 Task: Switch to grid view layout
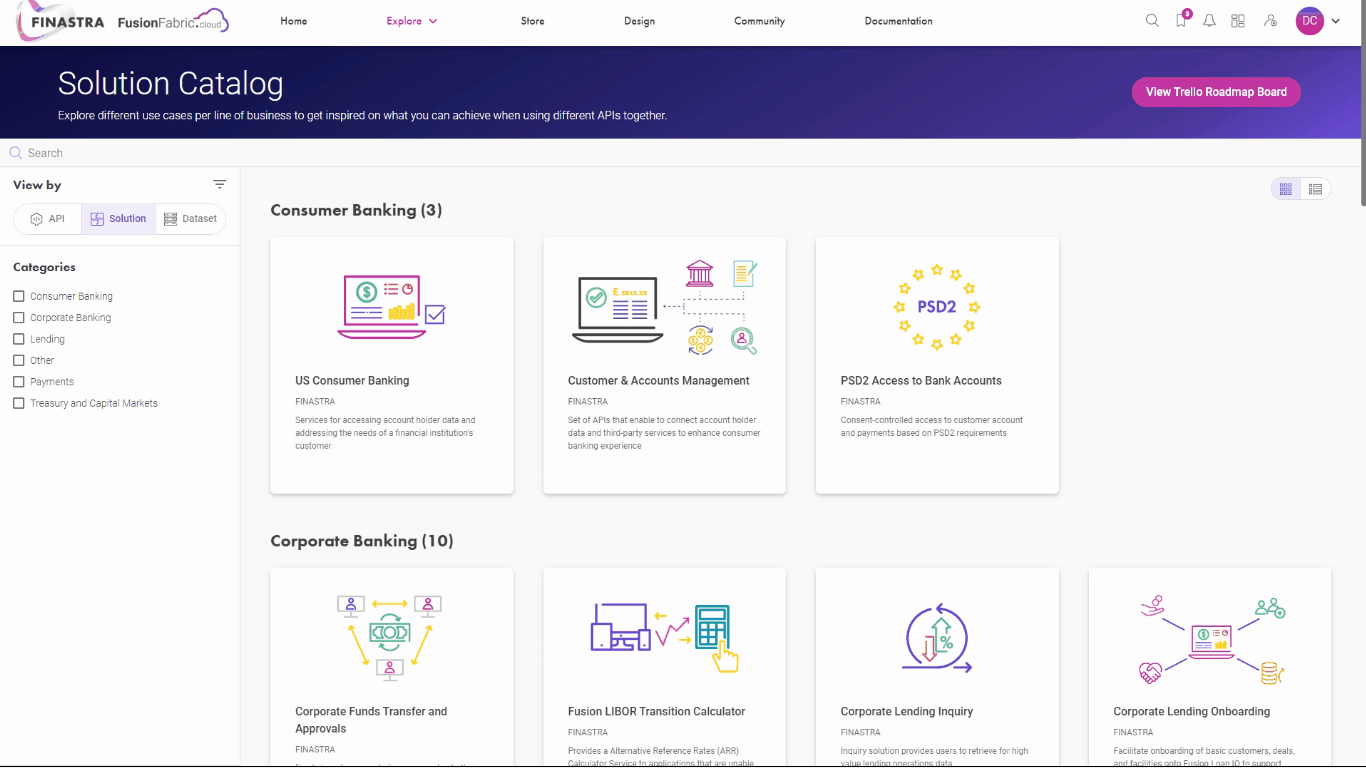pyautogui.click(x=1286, y=189)
